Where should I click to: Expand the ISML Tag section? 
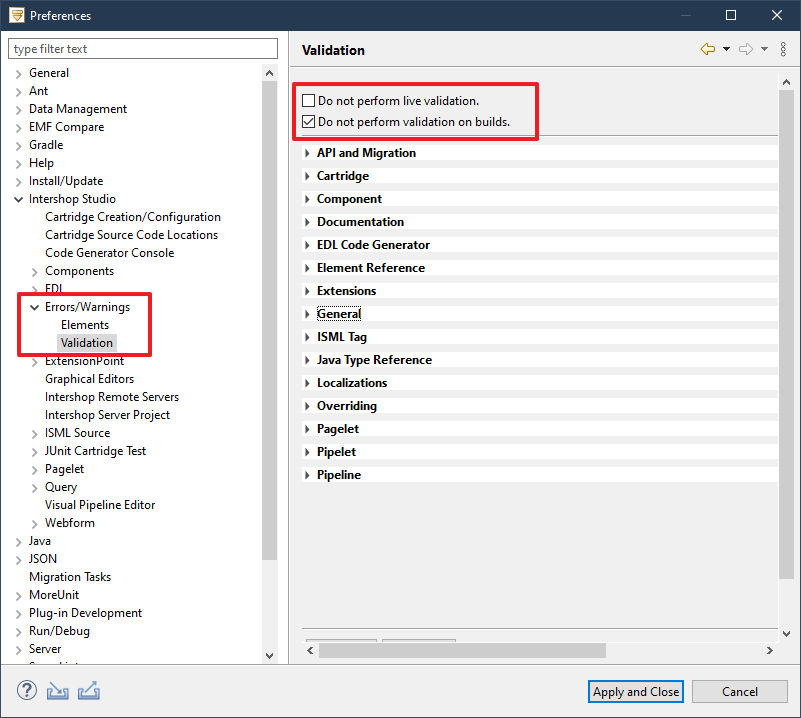pos(306,336)
